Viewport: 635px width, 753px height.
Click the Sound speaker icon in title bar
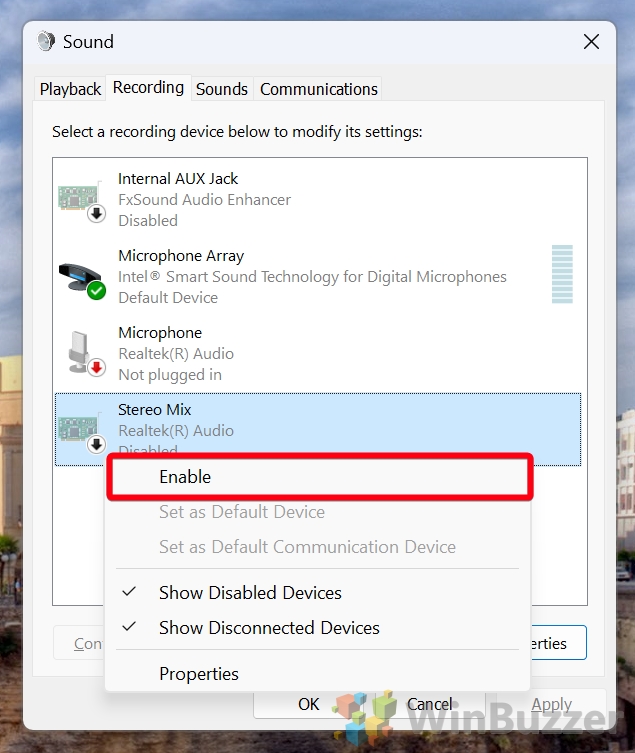click(46, 42)
